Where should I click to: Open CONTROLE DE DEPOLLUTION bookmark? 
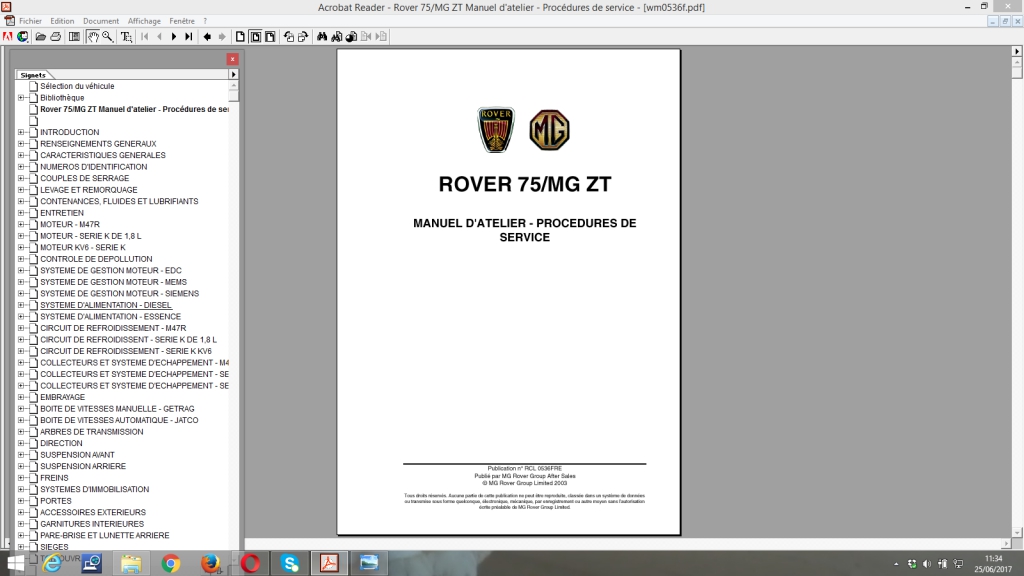pyautogui.click(x=96, y=259)
